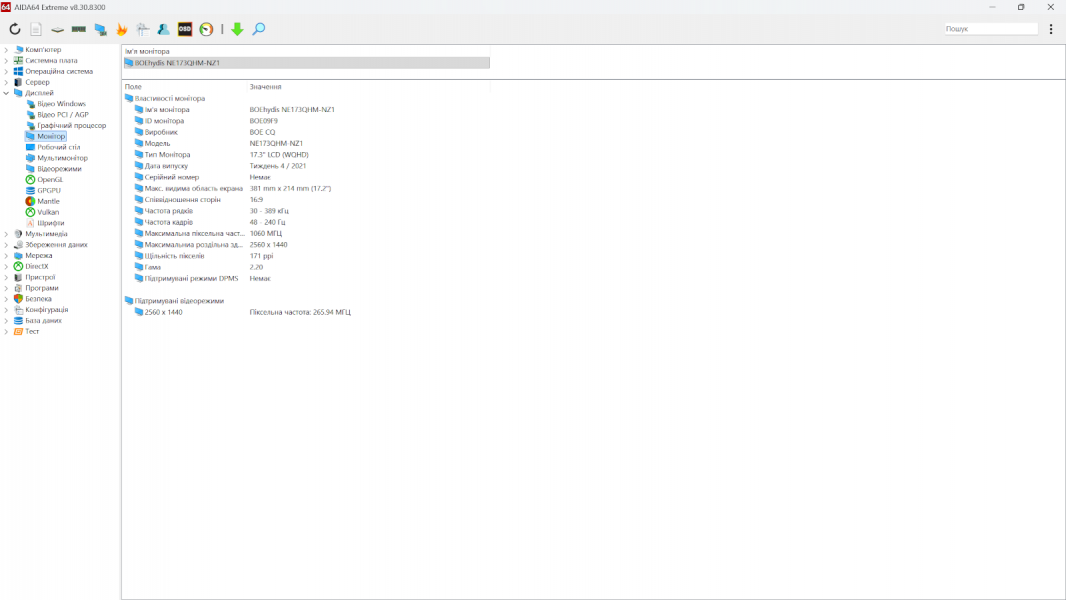Select the База даних tree item

[44, 321]
